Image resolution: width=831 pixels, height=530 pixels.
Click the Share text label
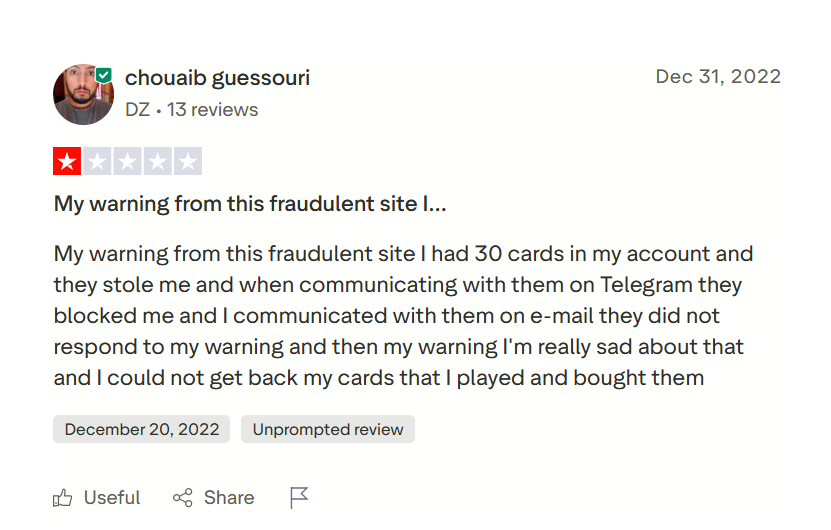(229, 498)
